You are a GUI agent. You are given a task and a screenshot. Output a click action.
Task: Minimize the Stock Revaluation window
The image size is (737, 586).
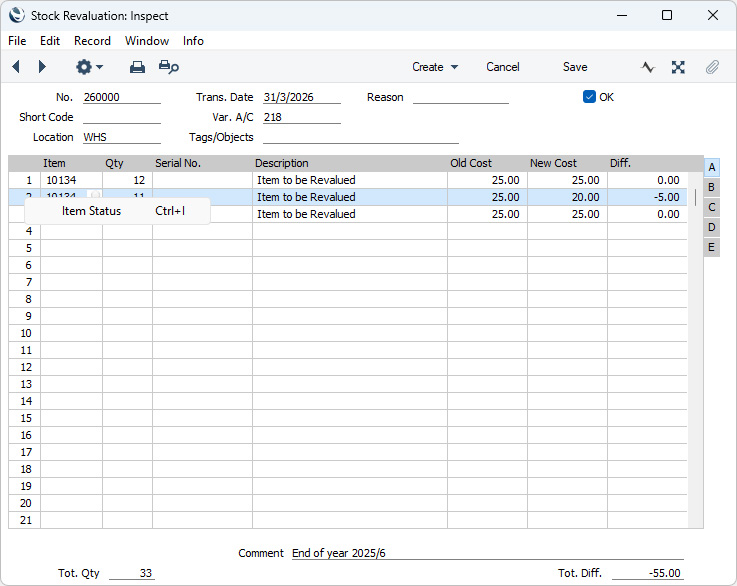[622, 16]
